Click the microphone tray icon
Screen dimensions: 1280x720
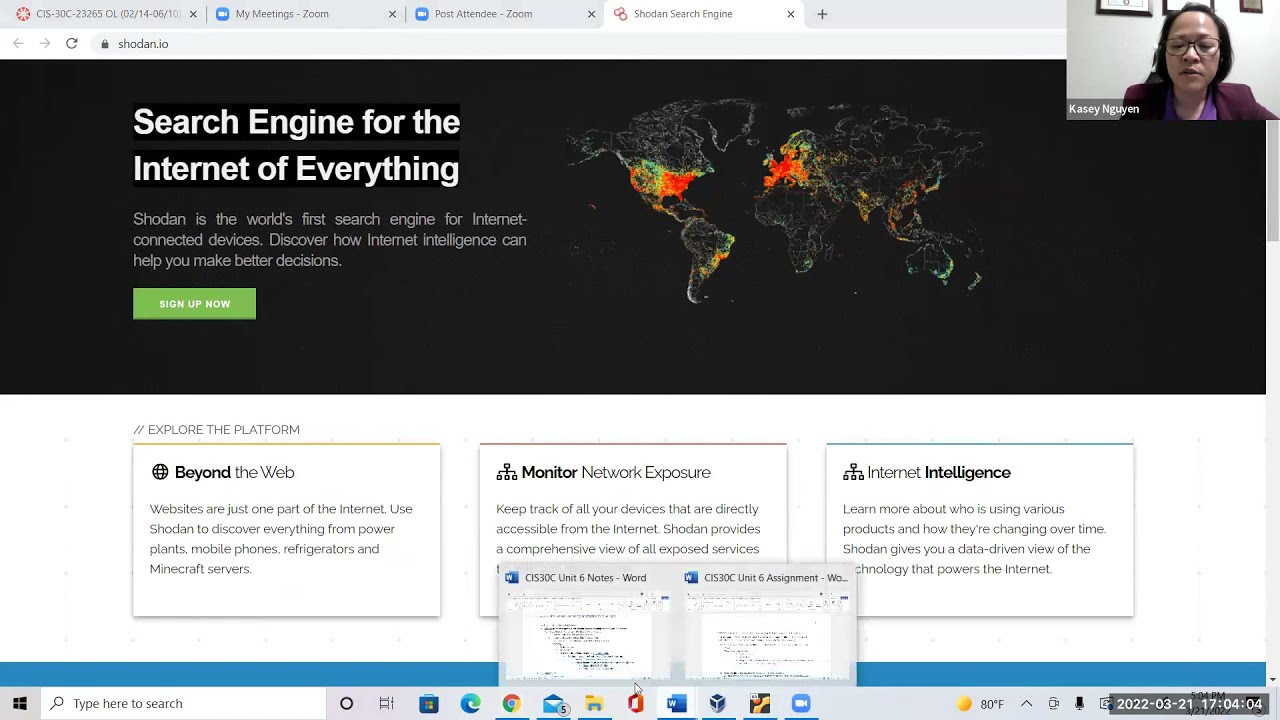1079,704
